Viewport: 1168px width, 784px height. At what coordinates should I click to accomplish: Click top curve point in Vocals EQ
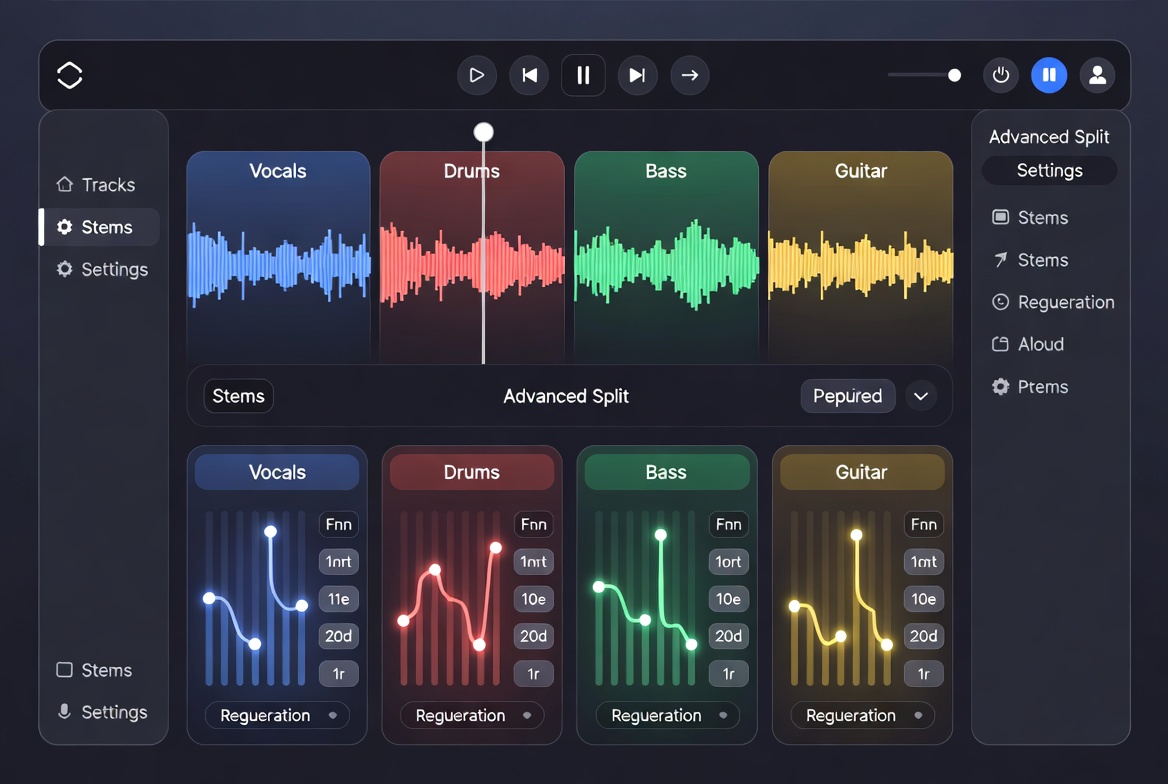point(270,531)
